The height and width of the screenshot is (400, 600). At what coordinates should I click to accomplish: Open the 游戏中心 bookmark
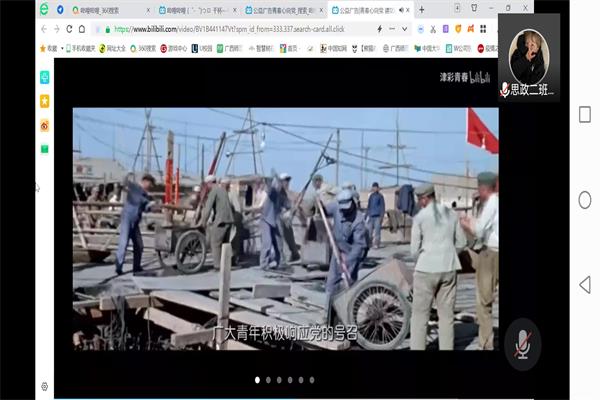[174, 49]
